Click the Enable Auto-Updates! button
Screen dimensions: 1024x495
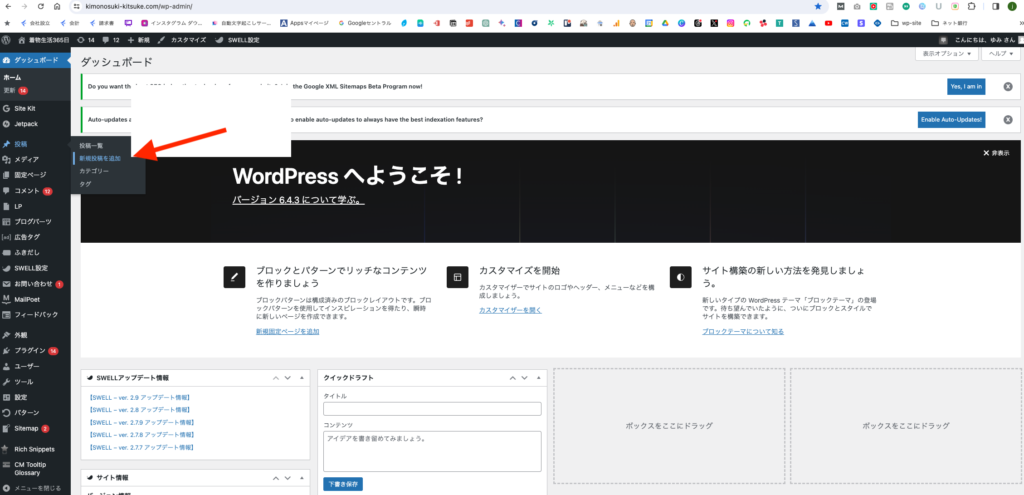click(951, 119)
